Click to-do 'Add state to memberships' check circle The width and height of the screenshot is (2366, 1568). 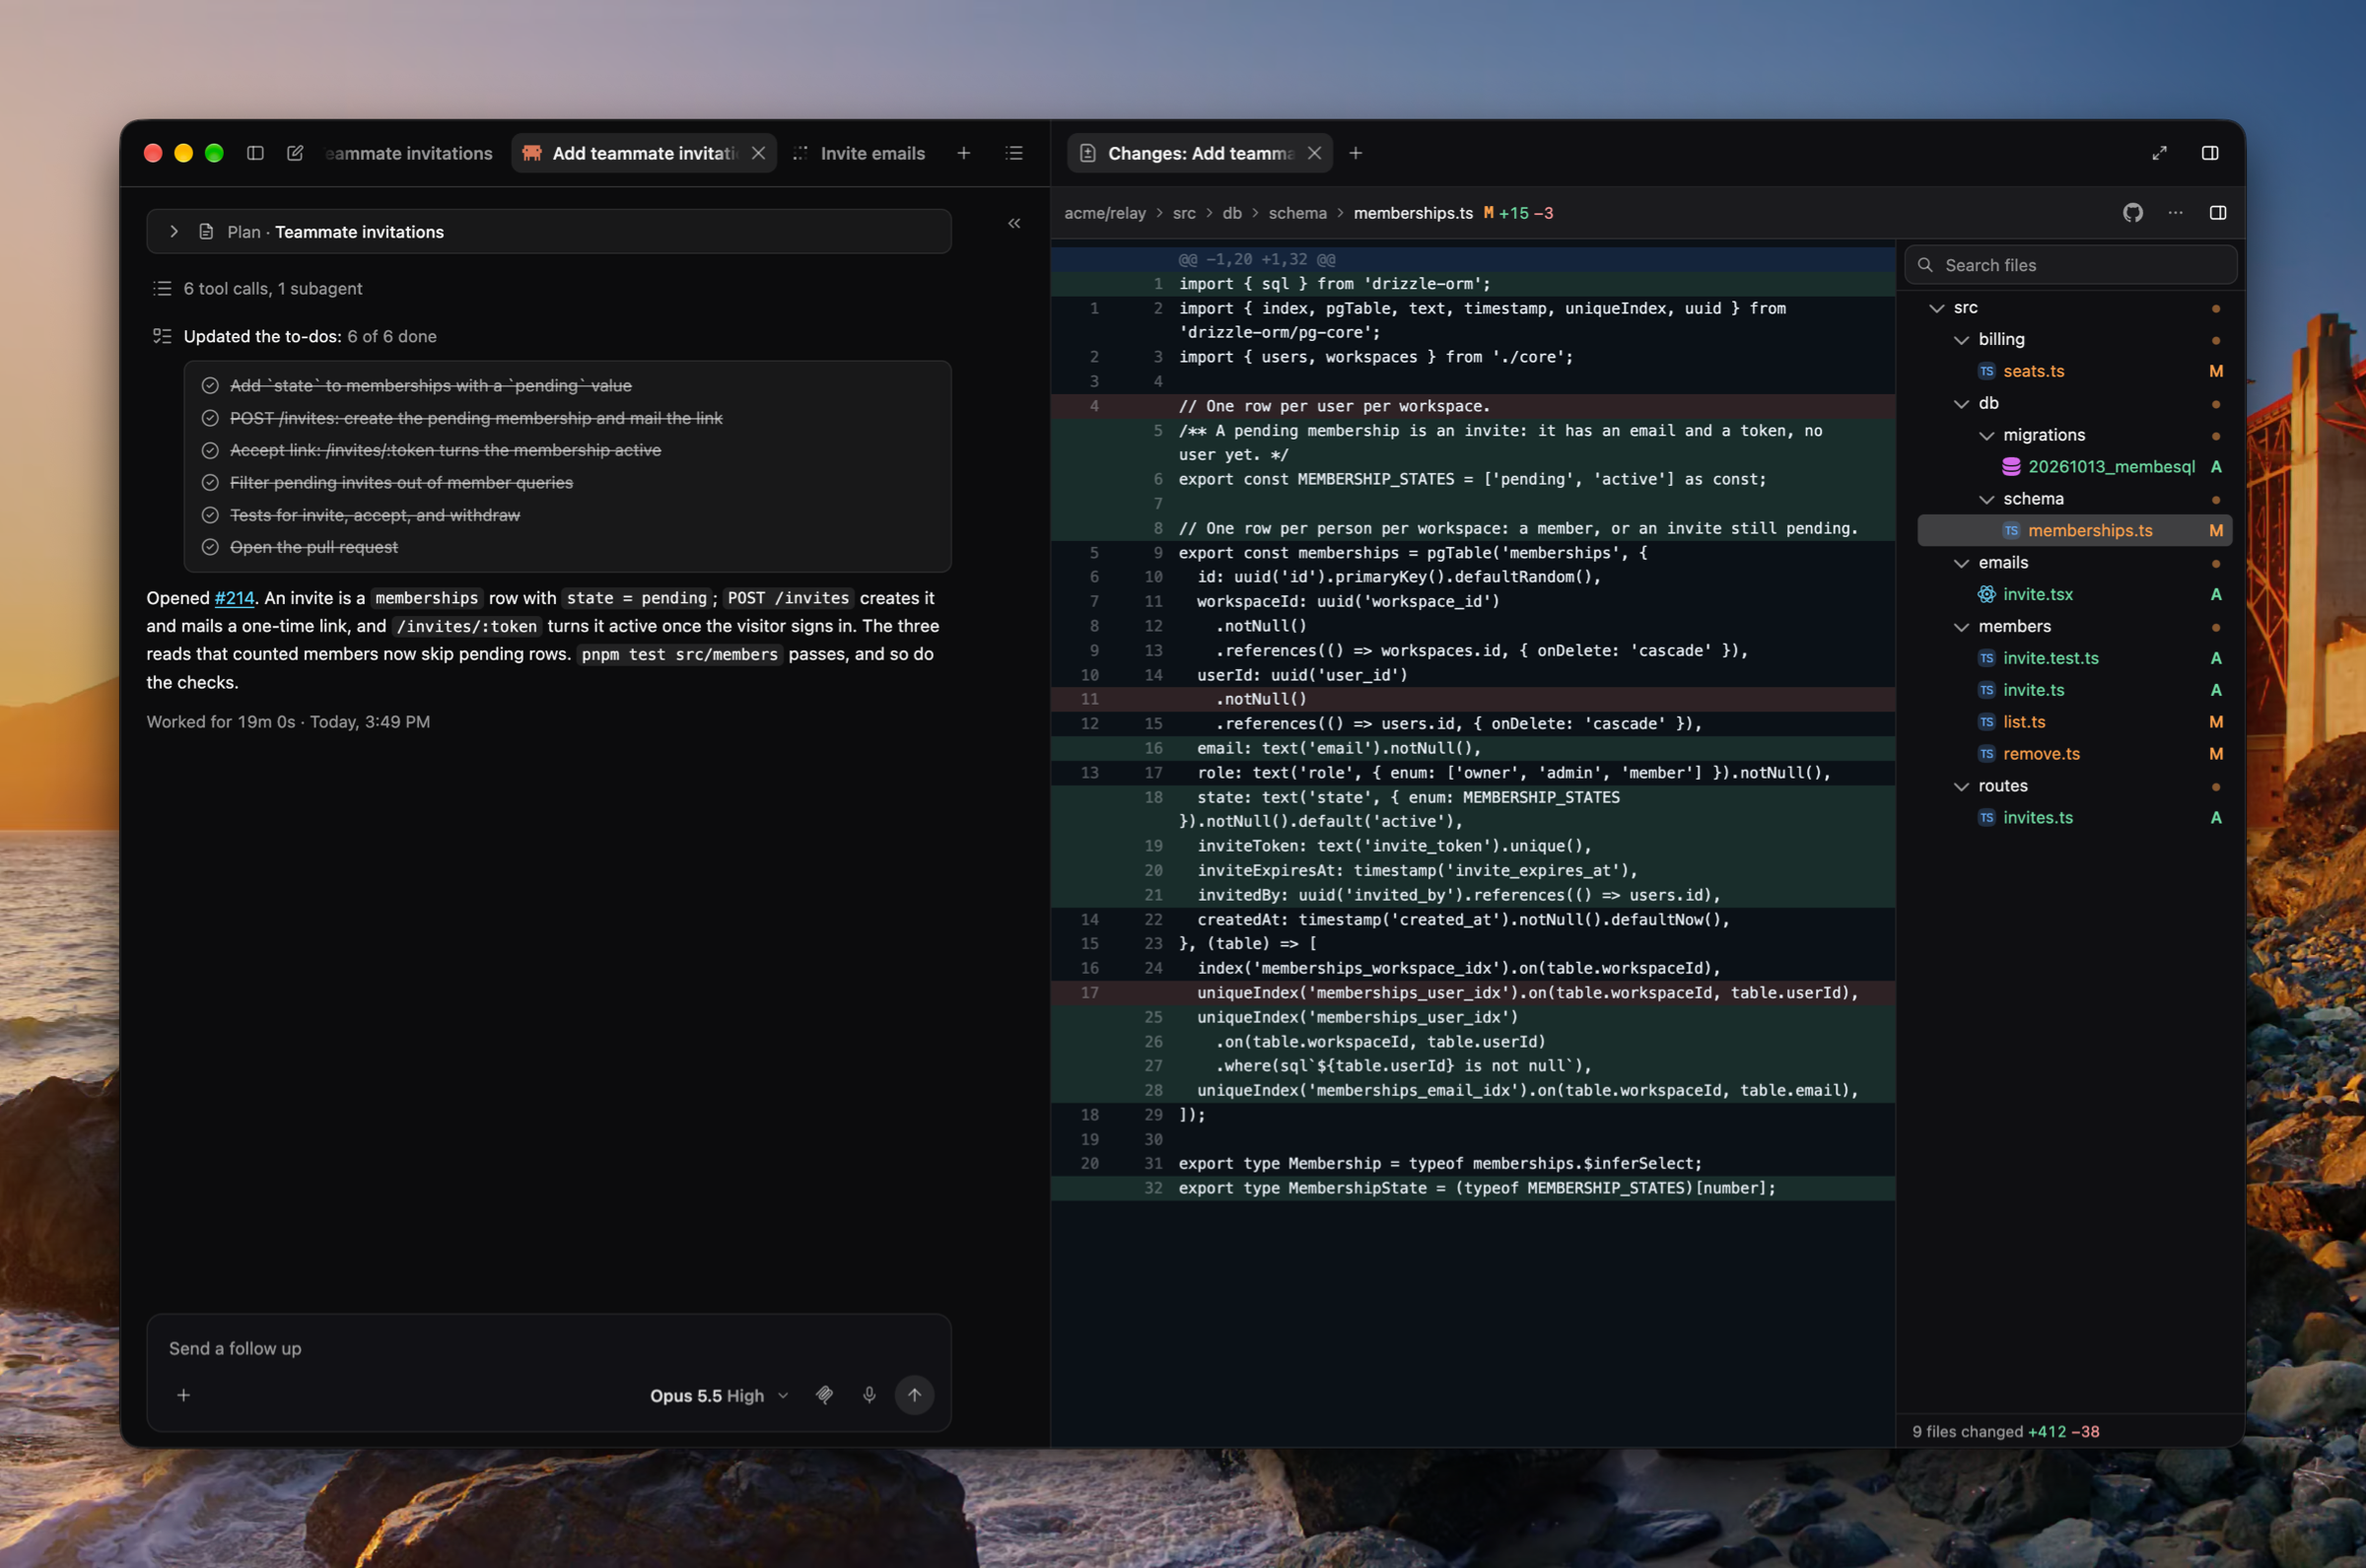210,386
